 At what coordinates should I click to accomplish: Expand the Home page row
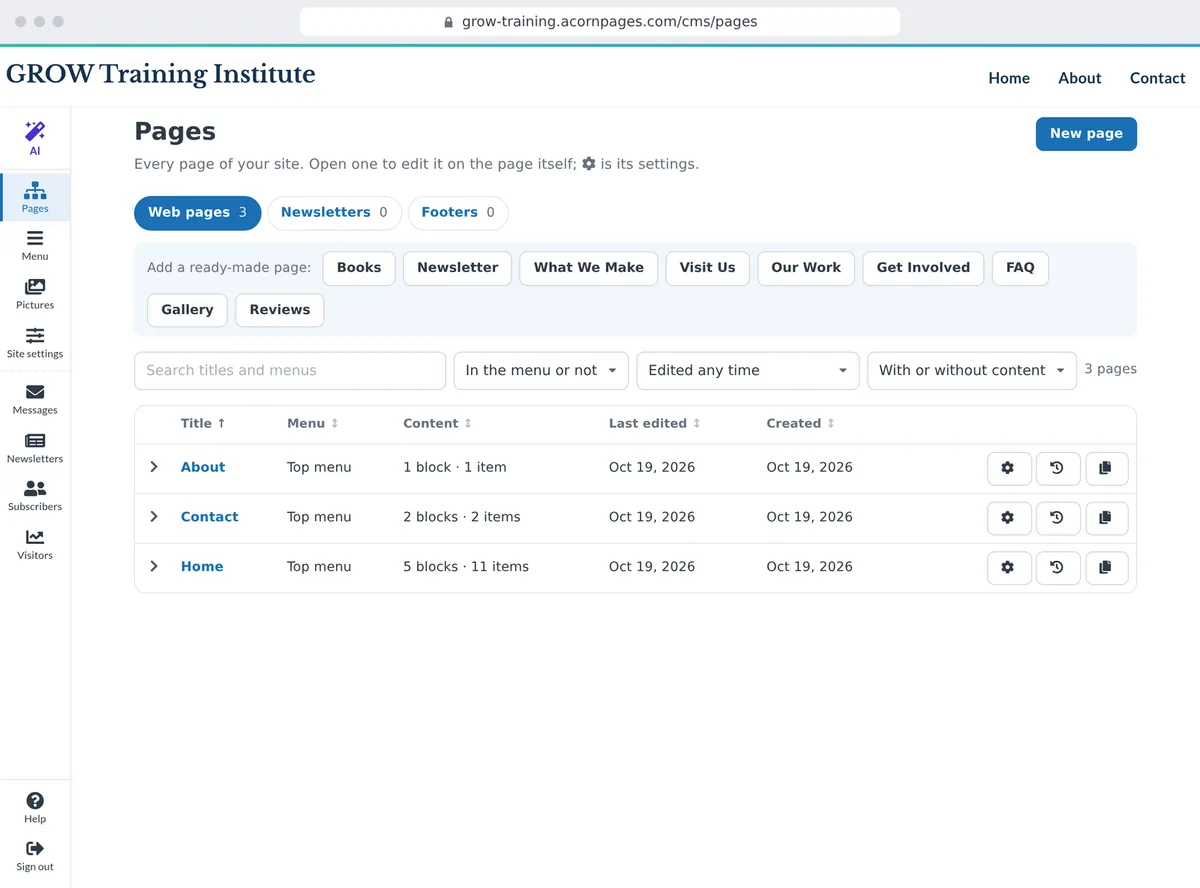154,566
